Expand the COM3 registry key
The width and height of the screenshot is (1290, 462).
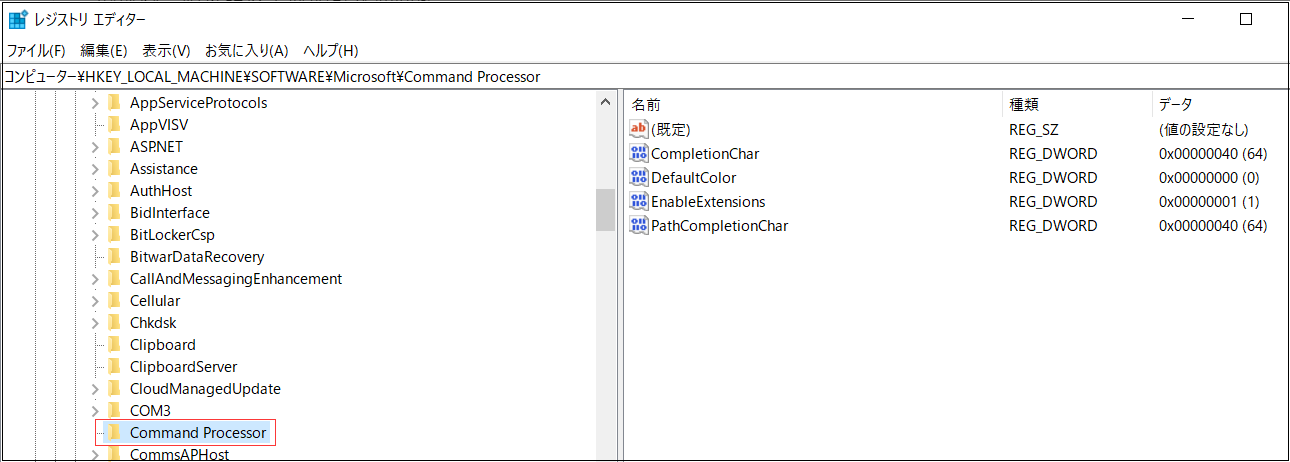[95, 411]
